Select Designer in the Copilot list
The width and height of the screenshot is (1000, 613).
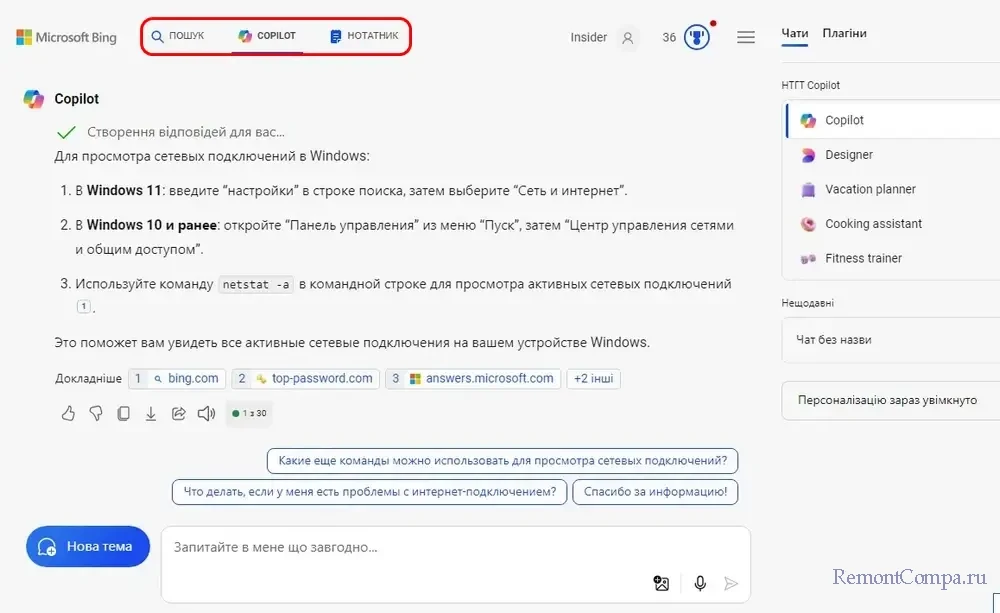[x=848, y=155]
